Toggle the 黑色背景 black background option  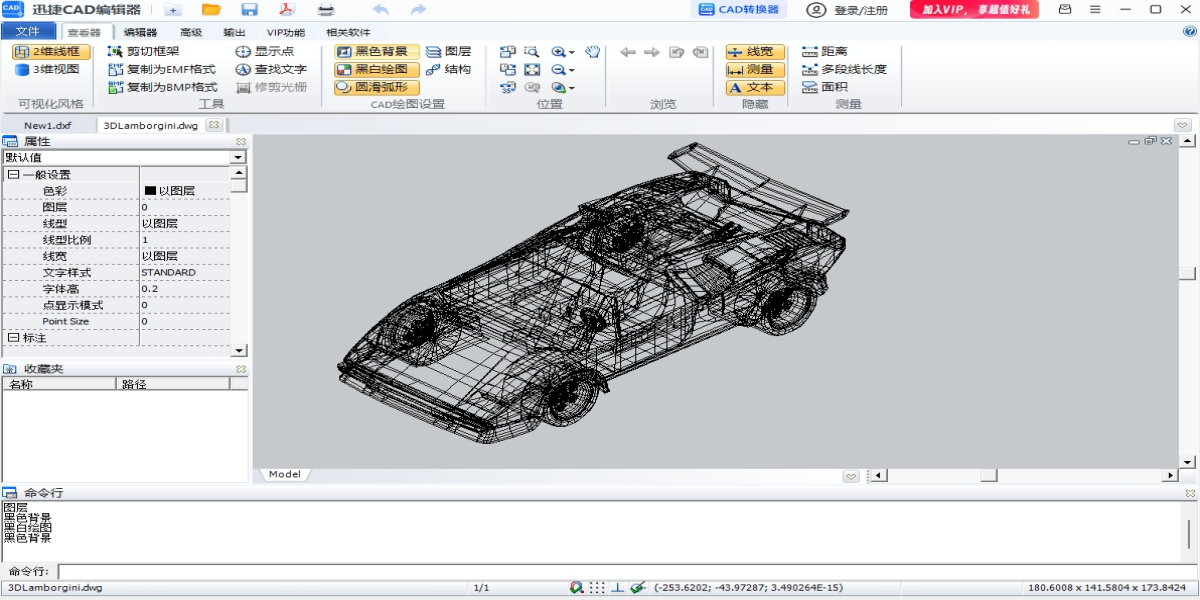(372, 51)
